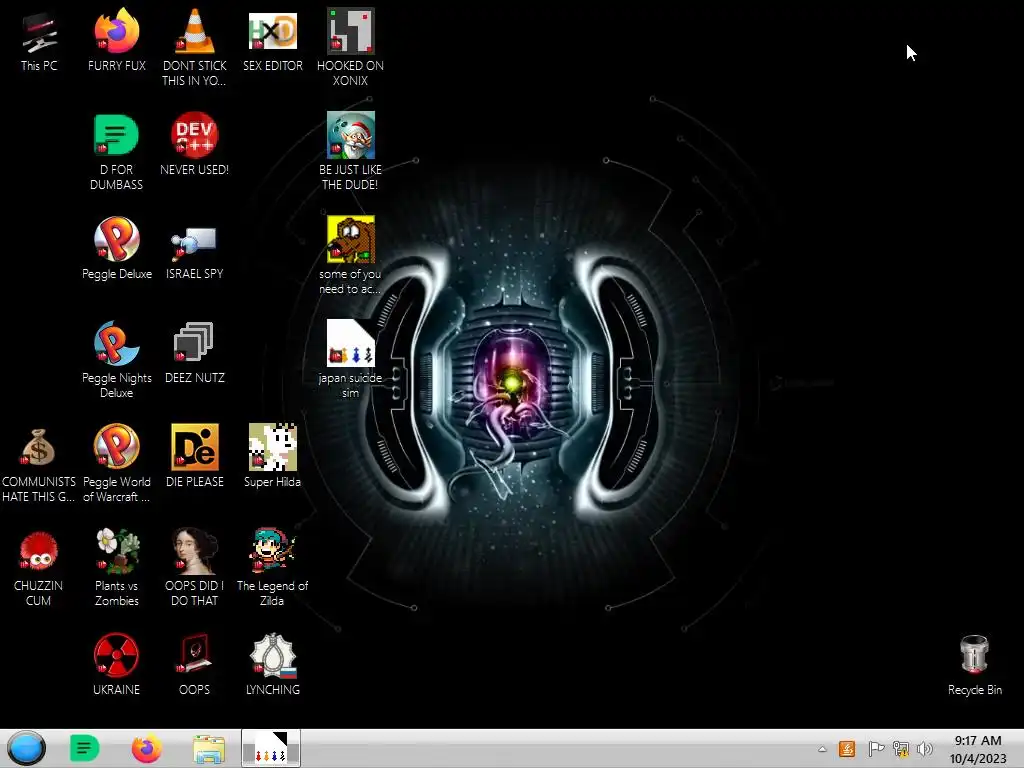Show hidden tray icons arrow
The image size is (1024, 768).
point(822,750)
